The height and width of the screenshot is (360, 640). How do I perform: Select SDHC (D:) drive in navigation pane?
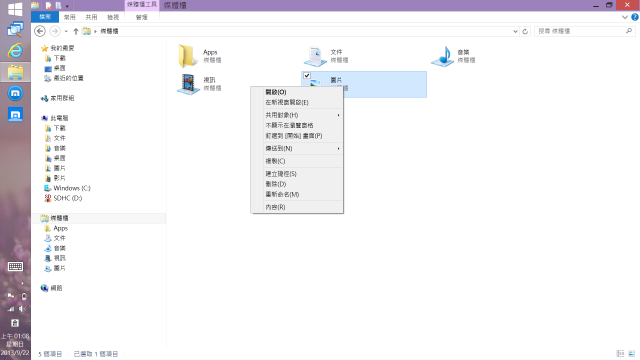pyautogui.click(x=63, y=198)
